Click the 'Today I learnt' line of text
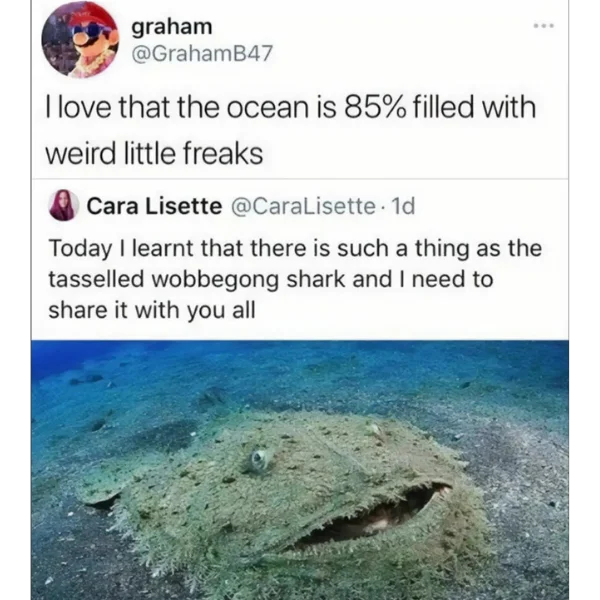 coord(295,248)
